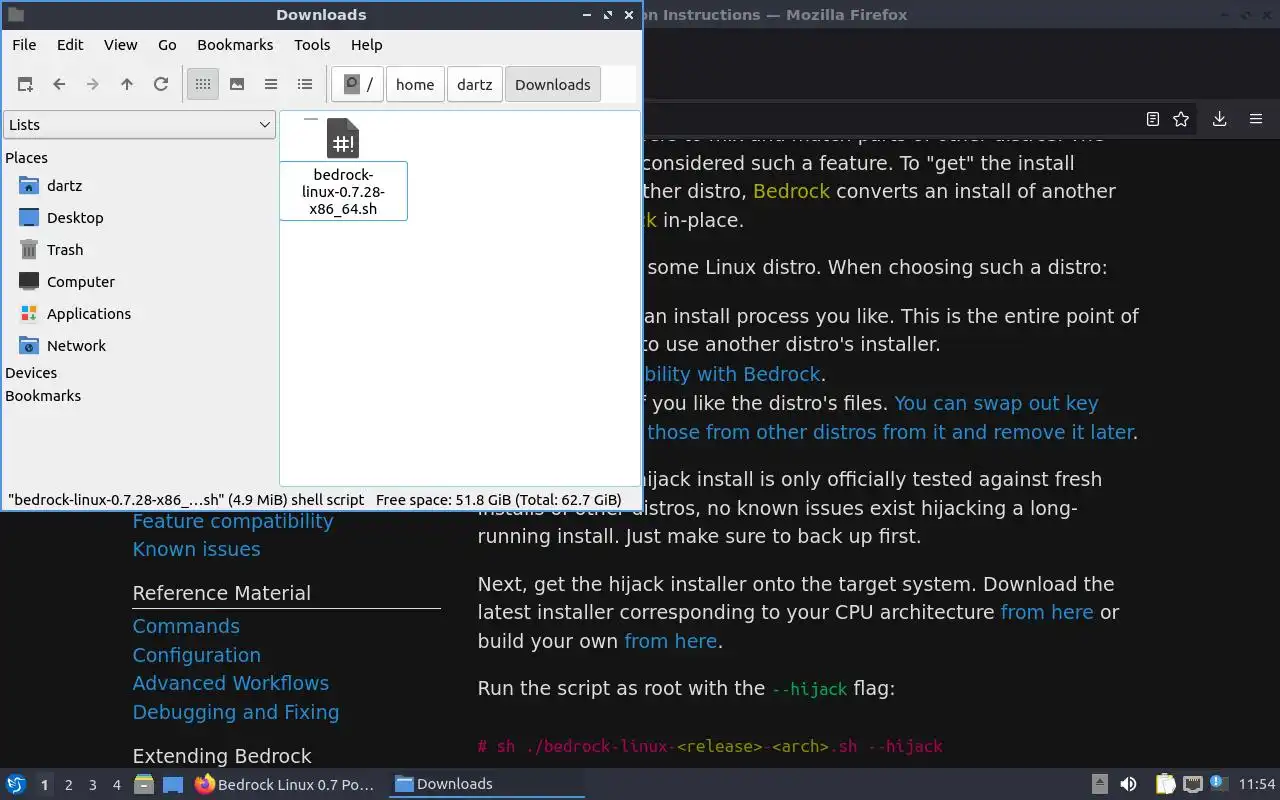Click the bedrock-linux-0.7.28-x86_64.sh filename label
This screenshot has width=1280, height=800.
point(343,191)
